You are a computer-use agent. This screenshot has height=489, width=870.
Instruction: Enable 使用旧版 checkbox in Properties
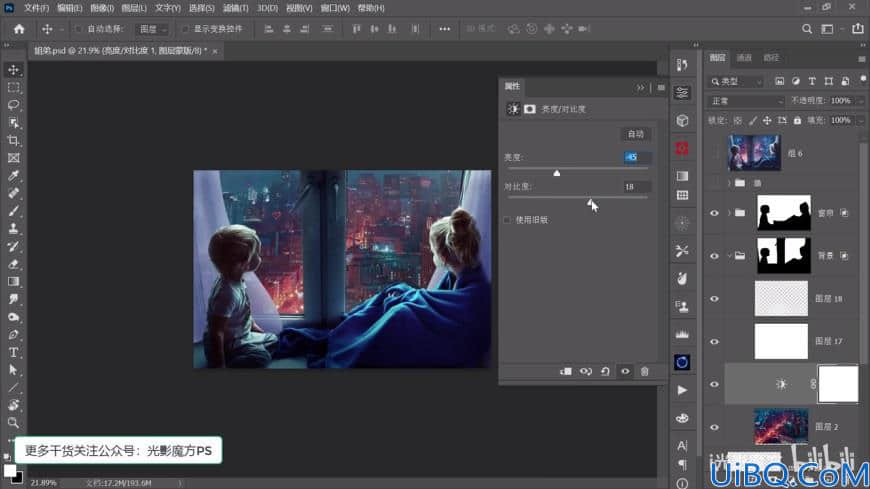(507, 220)
